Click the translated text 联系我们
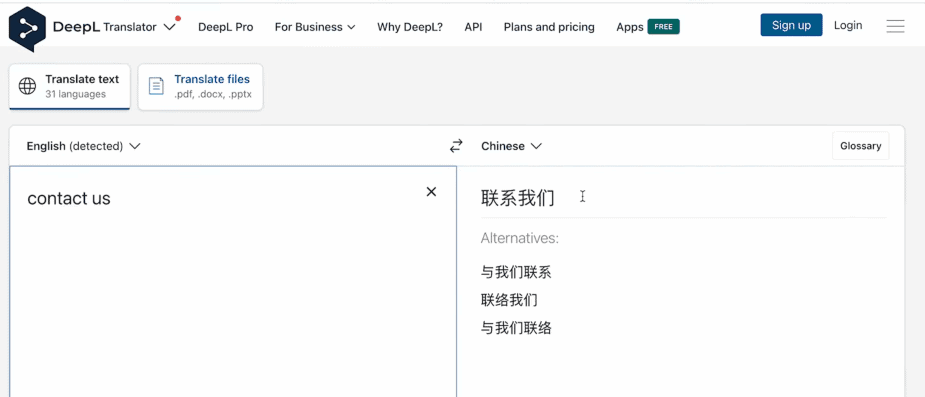This screenshot has height=397, width=925. point(518,198)
